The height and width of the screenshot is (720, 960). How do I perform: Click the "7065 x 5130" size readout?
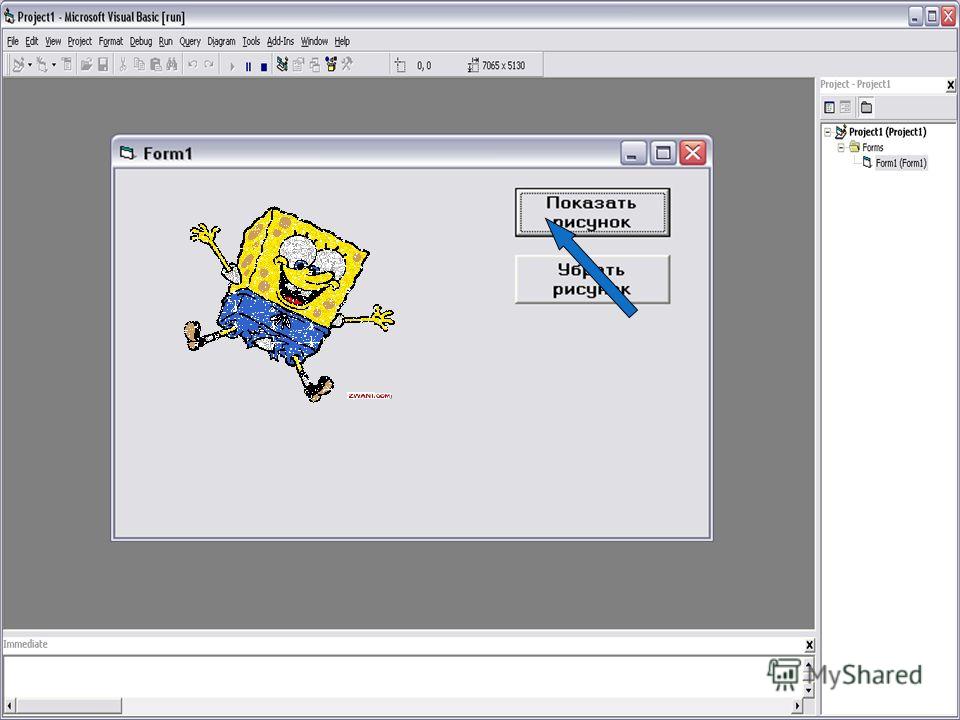(x=503, y=66)
